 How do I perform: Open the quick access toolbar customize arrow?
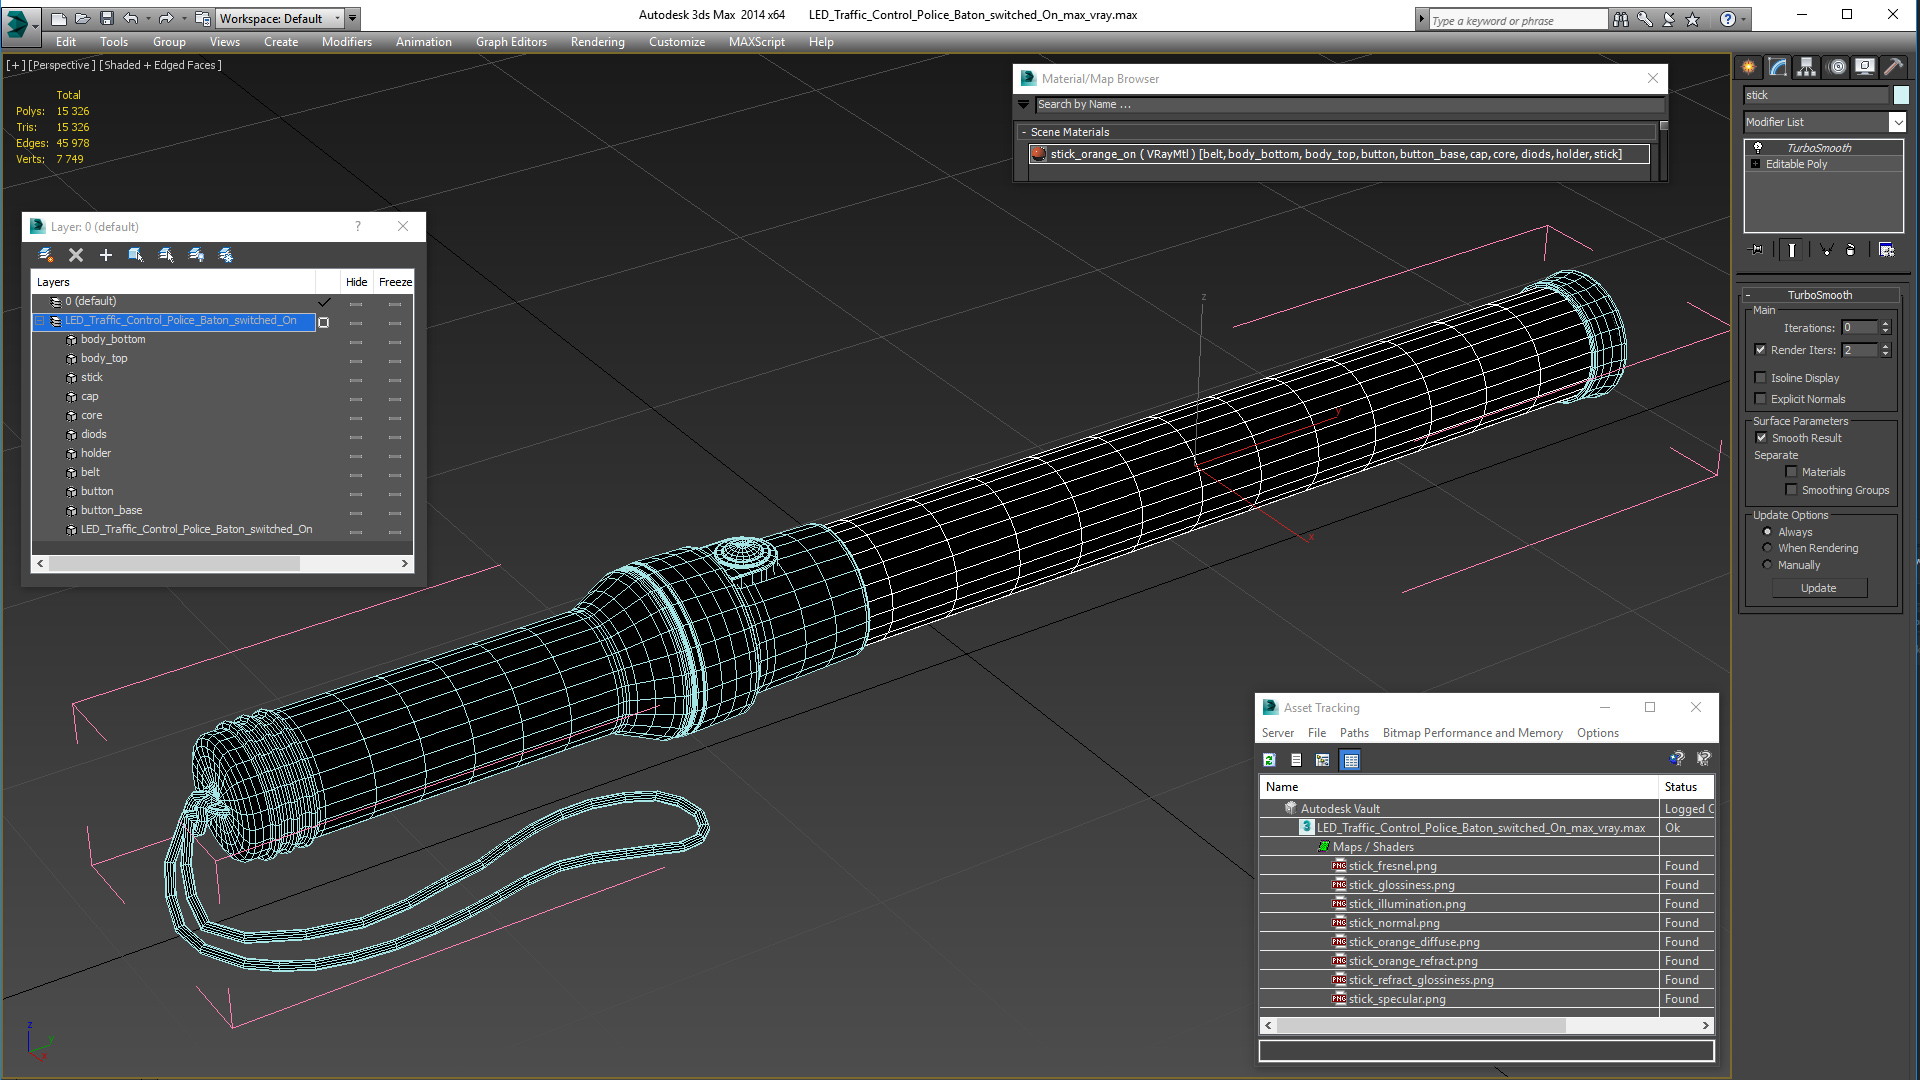pyautogui.click(x=353, y=18)
